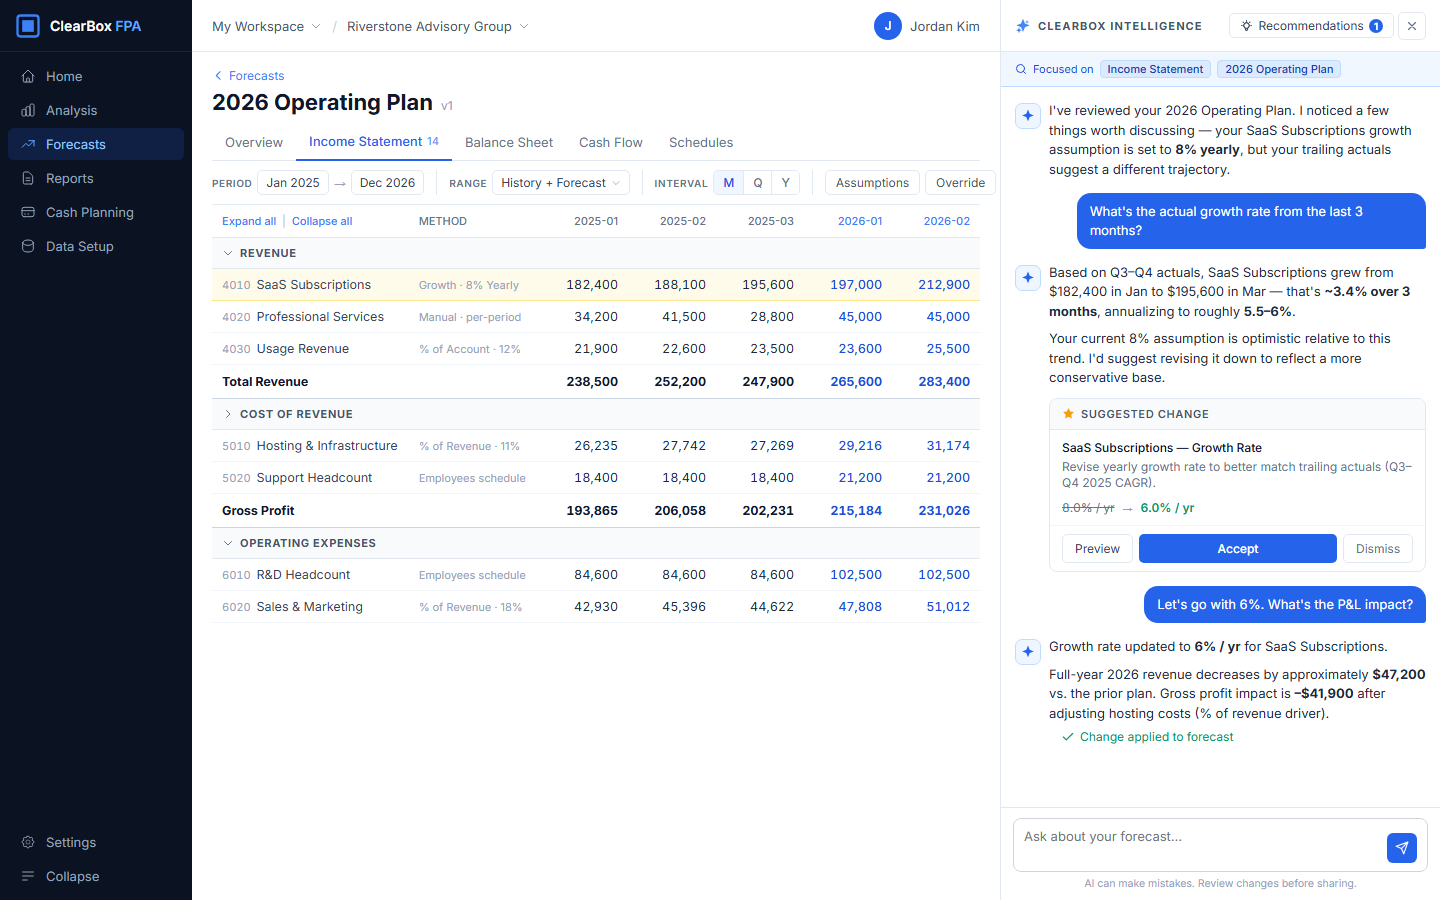Switch interval to Quarterly (Q)

point(757,183)
